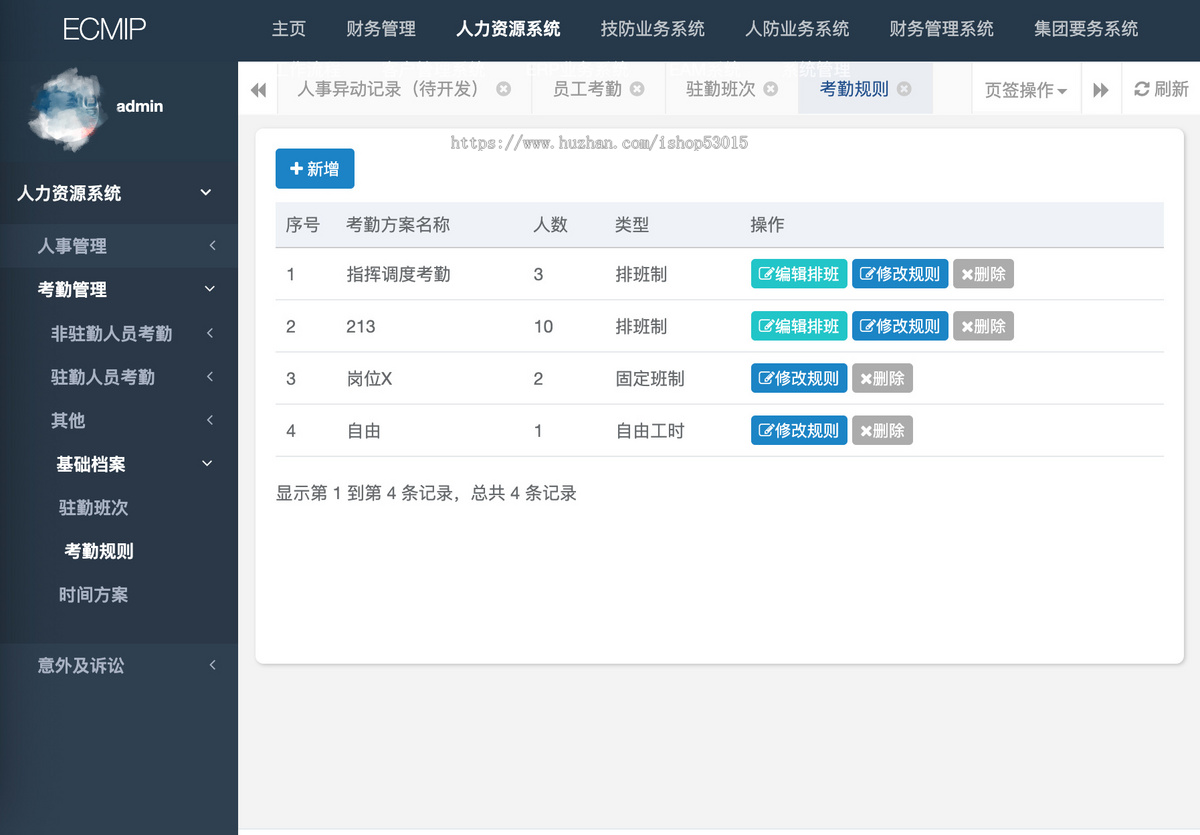The image size is (1200, 835).
Task: Modify rules for 指挥调度考勤 row
Action: 900,274
